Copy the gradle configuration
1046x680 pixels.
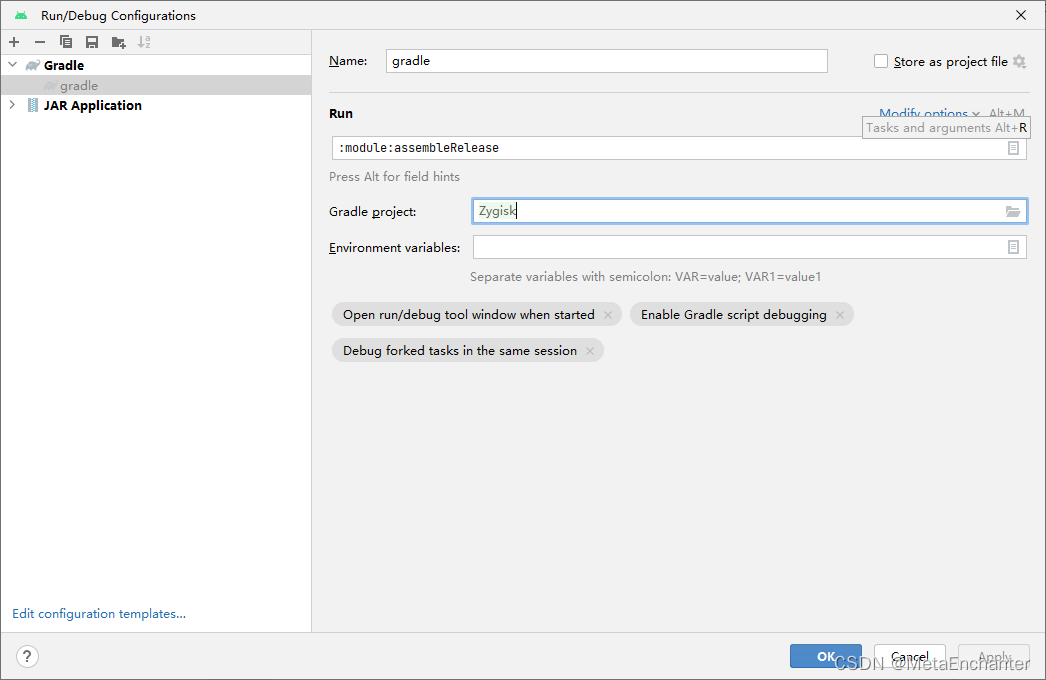65,42
